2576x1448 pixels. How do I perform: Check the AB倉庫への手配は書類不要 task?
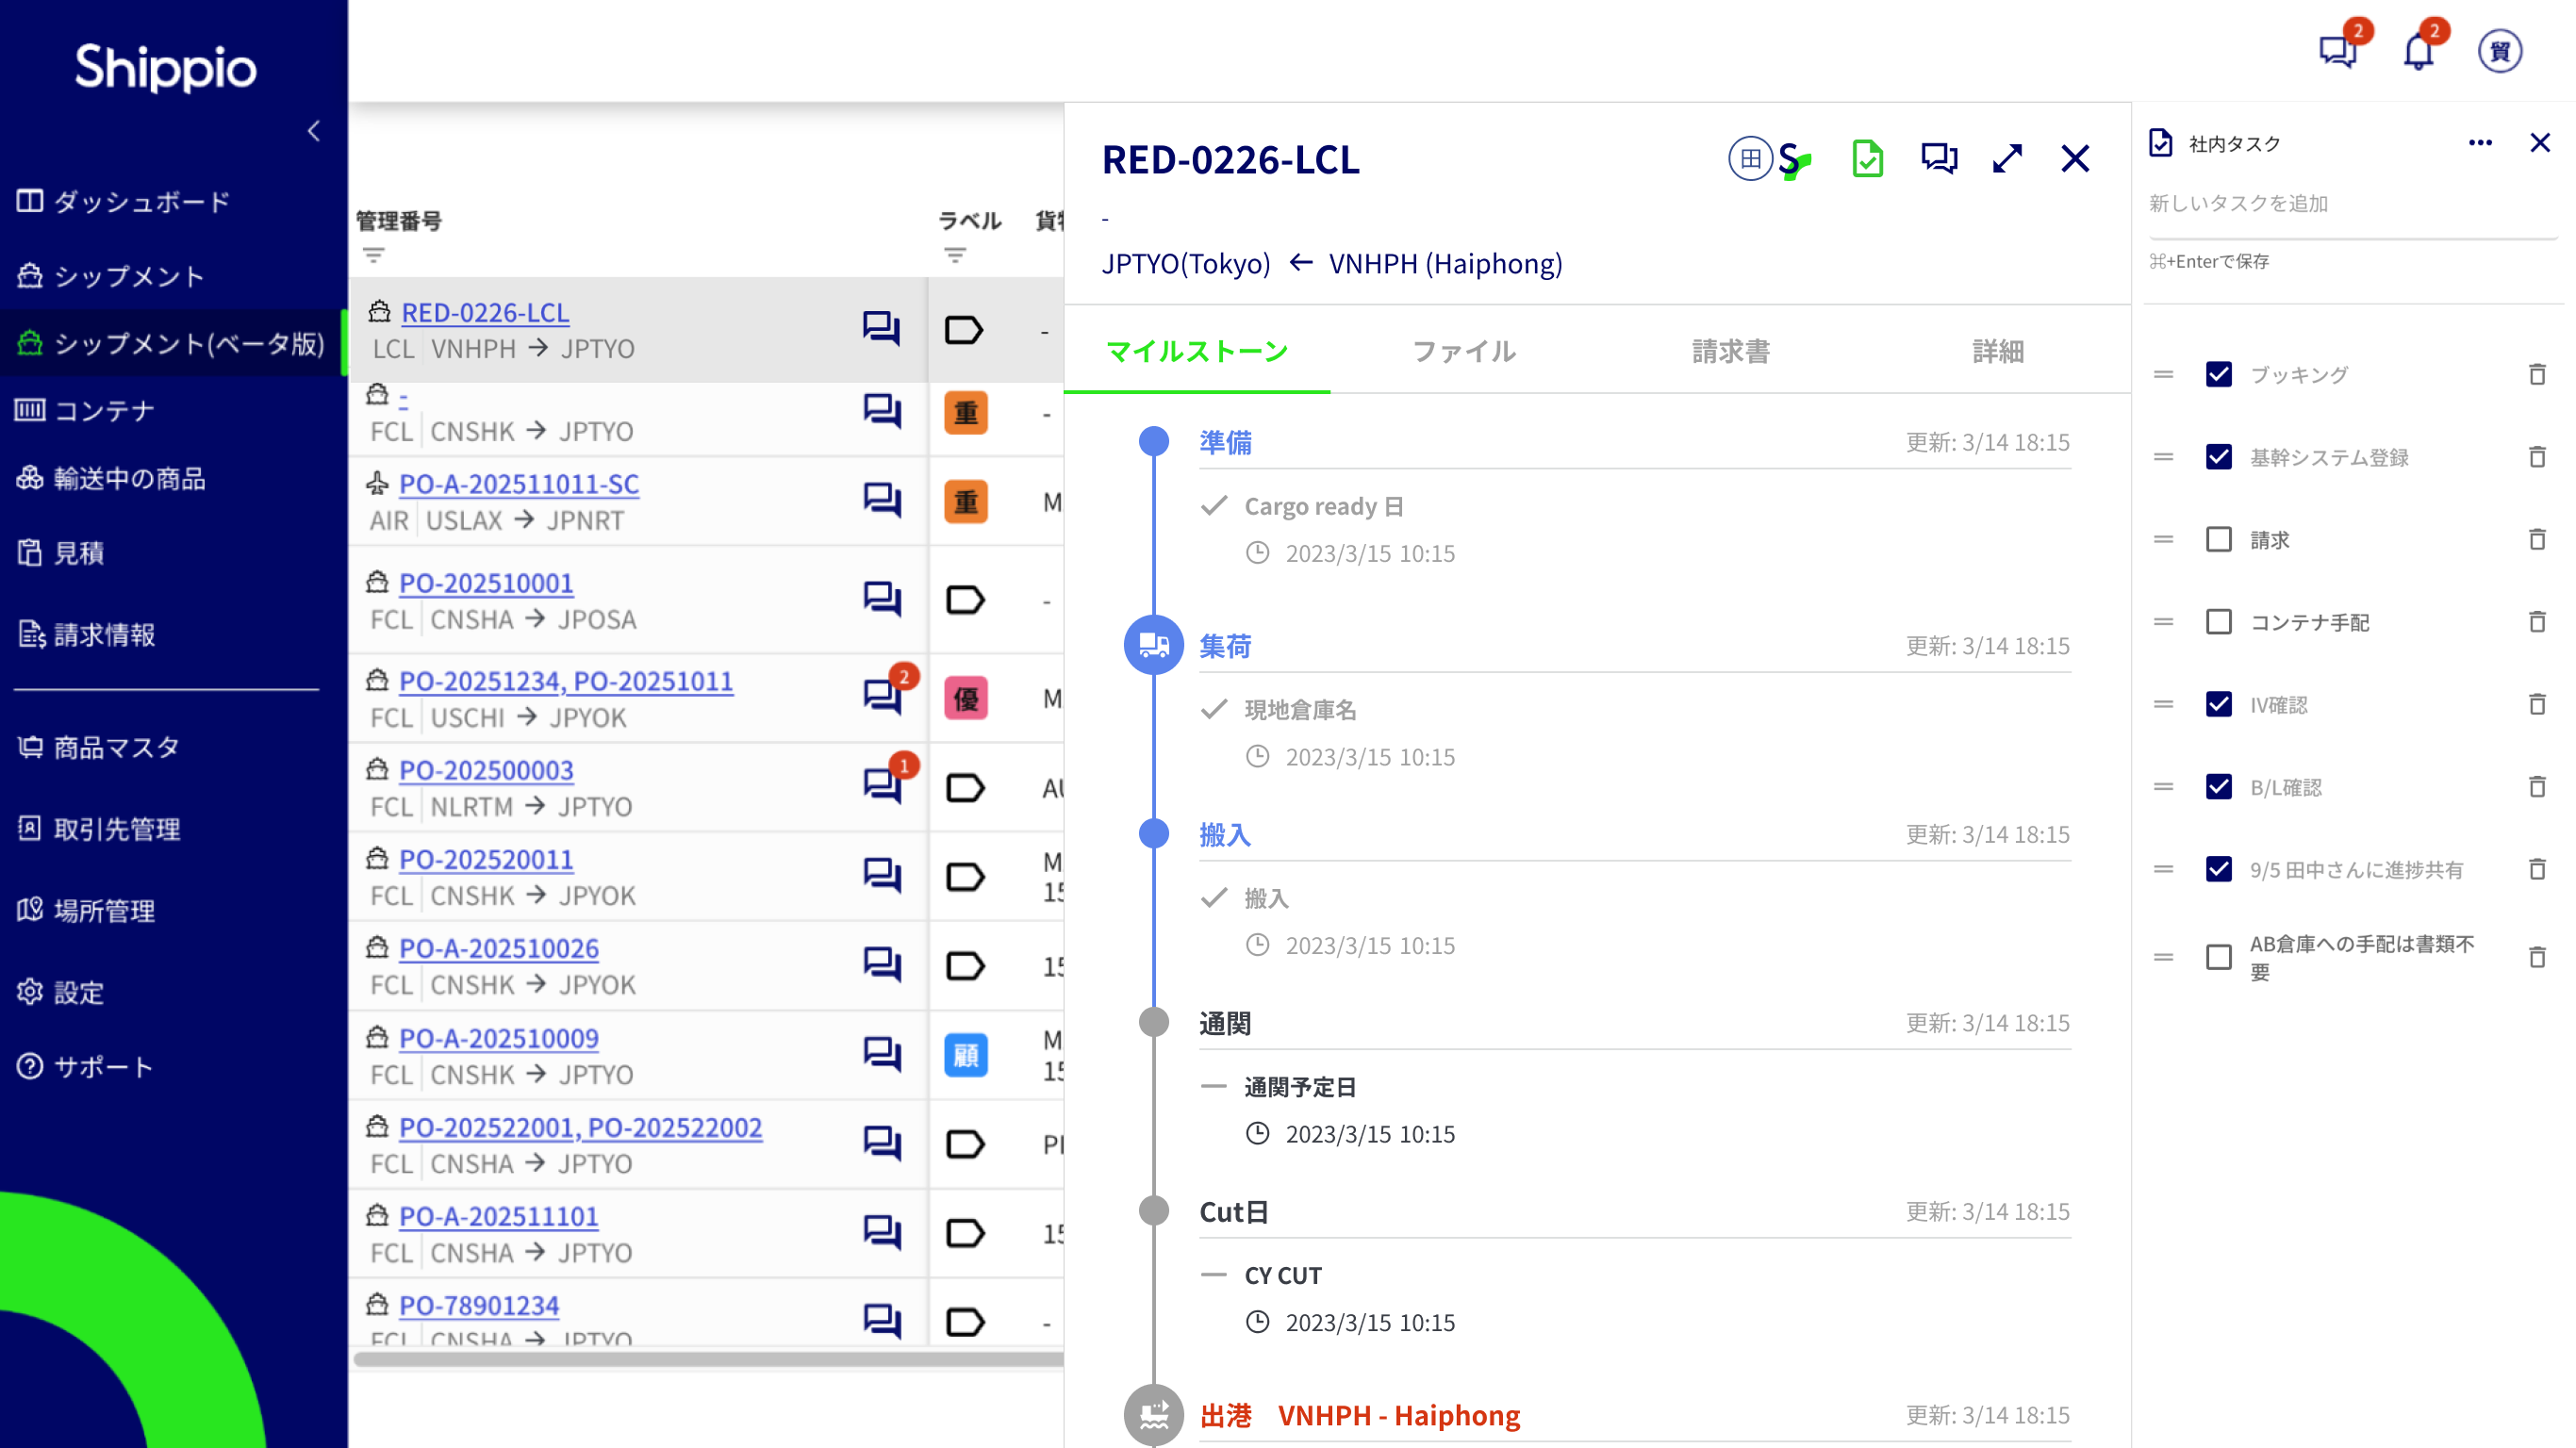(x=2219, y=957)
